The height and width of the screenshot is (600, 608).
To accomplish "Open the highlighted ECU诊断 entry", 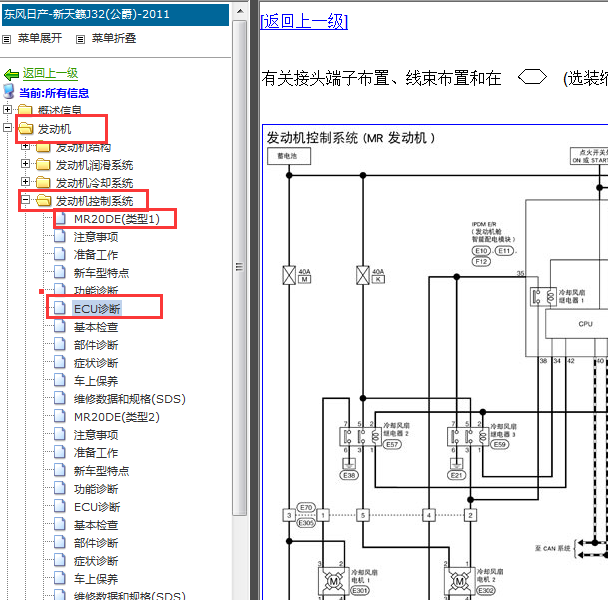I will 97,309.
